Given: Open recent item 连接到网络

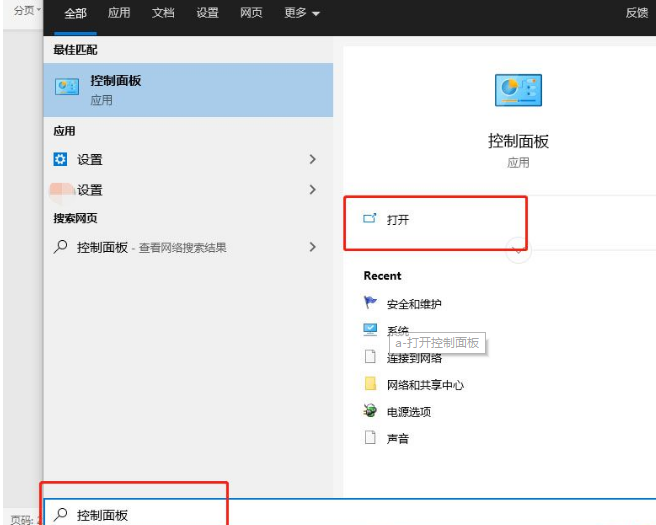Looking at the screenshot, I should coord(414,358).
